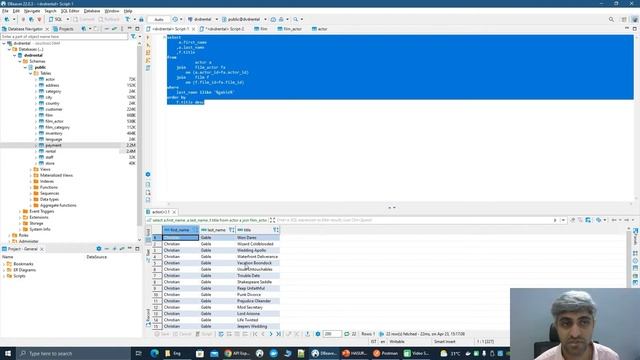
Task: Select the customer table
Action: point(53,109)
